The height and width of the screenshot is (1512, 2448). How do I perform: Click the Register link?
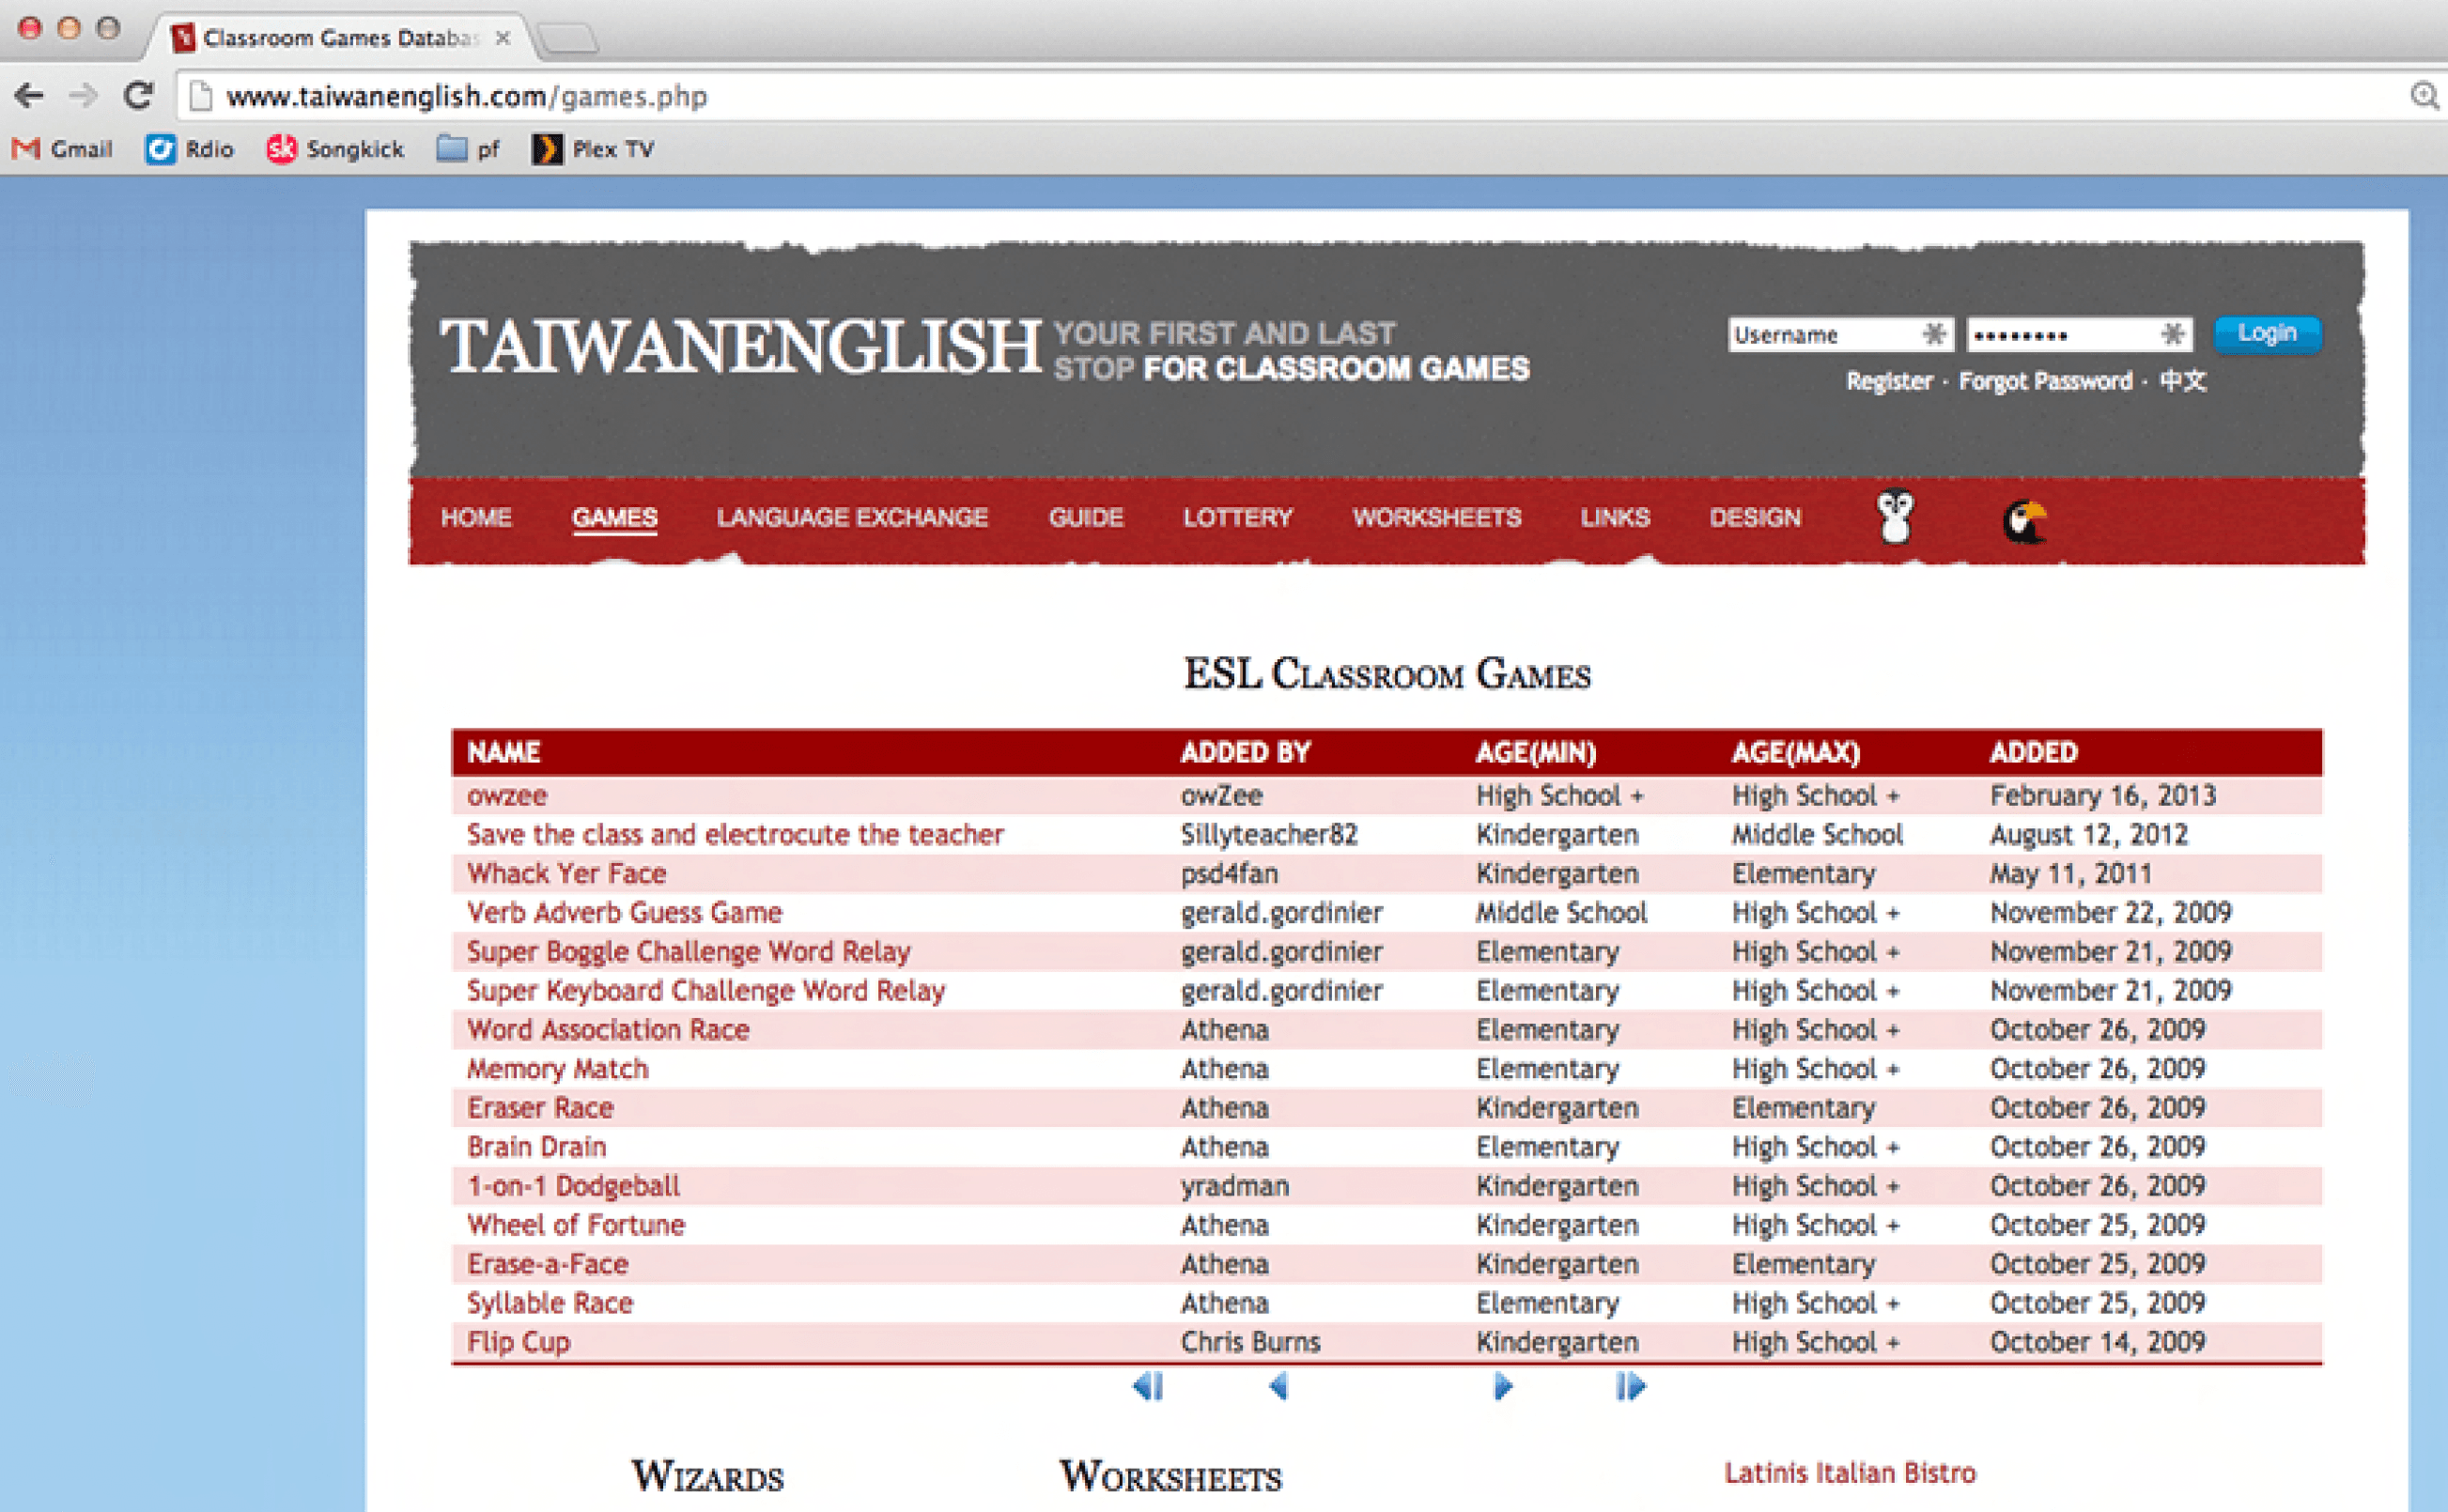(x=1888, y=382)
